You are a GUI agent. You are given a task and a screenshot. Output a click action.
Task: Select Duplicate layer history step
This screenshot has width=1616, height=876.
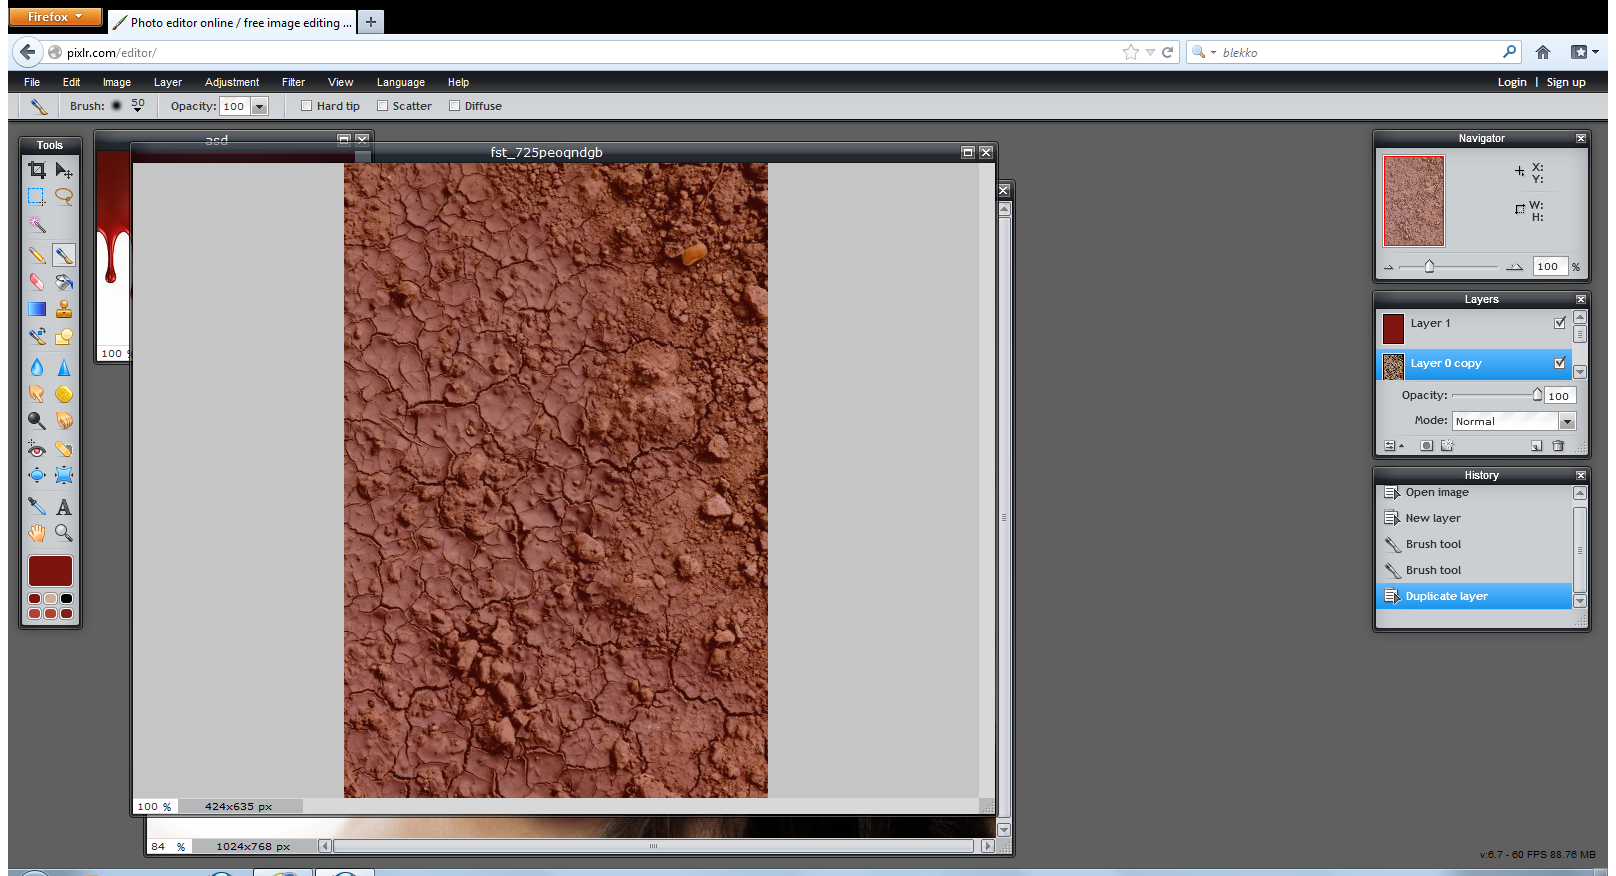click(1474, 596)
